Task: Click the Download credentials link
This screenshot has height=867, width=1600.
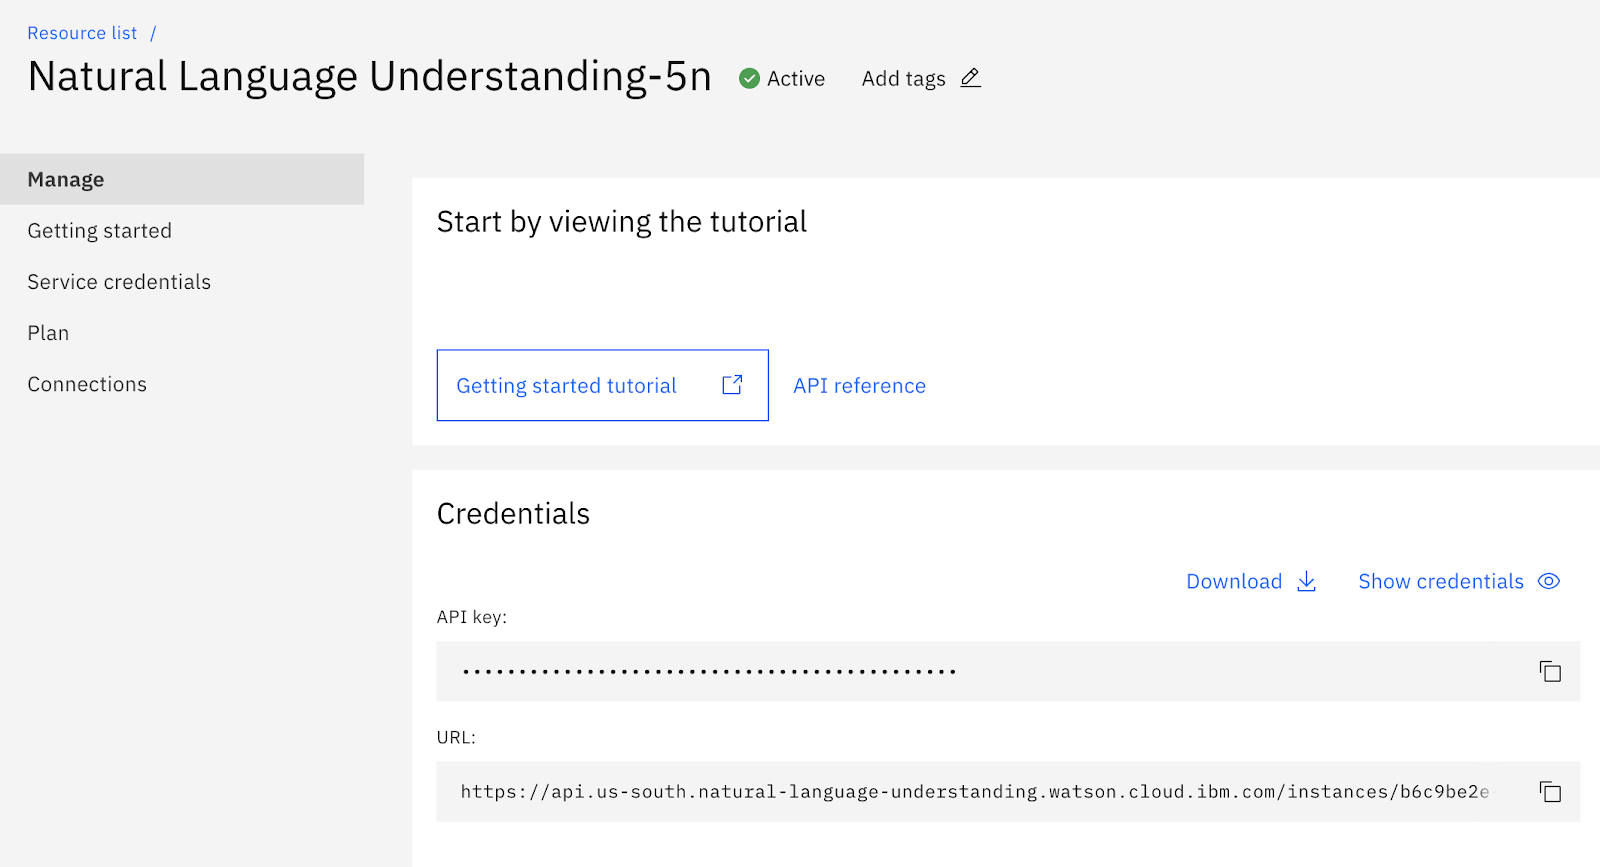Action: click(x=1234, y=581)
